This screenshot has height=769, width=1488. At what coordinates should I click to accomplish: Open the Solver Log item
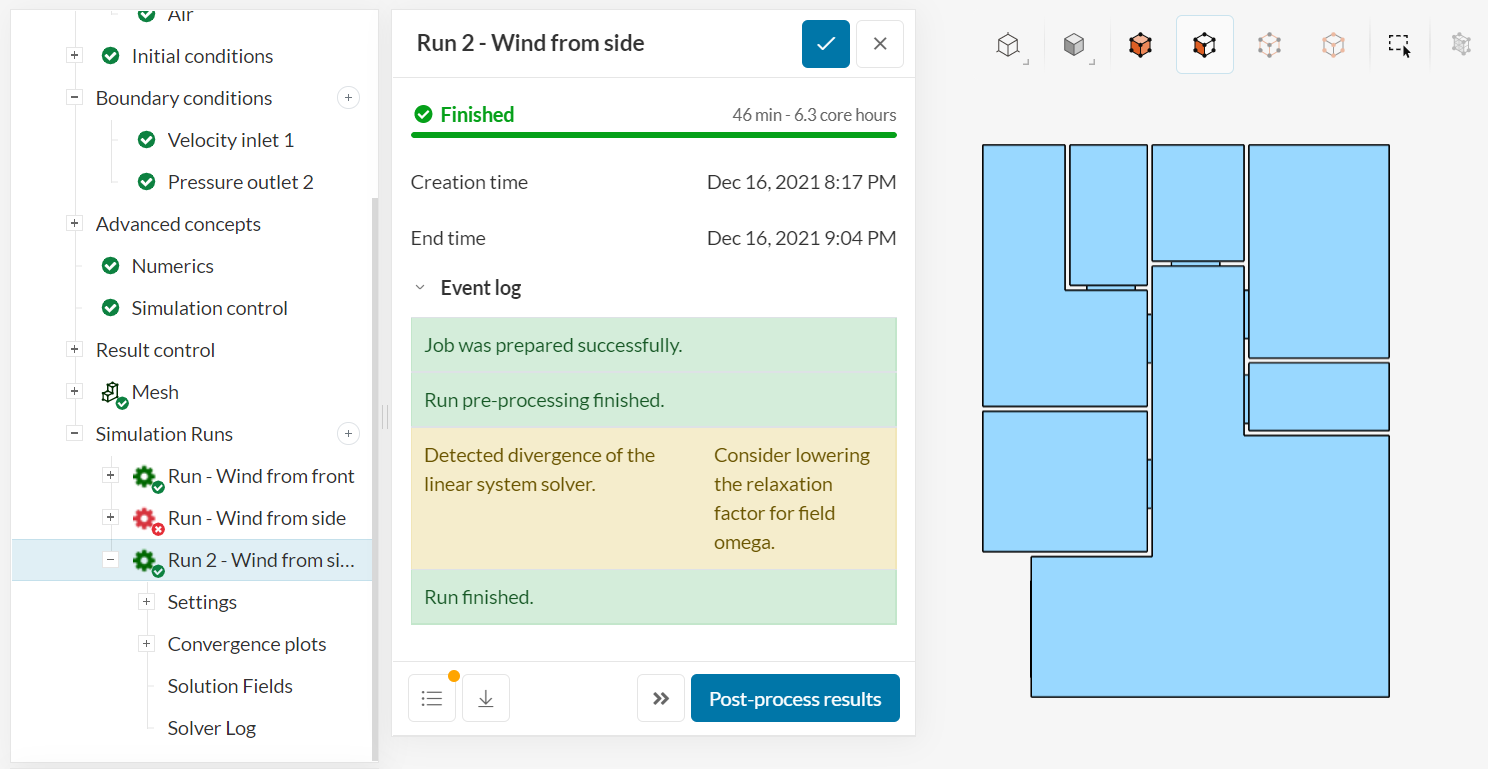(211, 728)
